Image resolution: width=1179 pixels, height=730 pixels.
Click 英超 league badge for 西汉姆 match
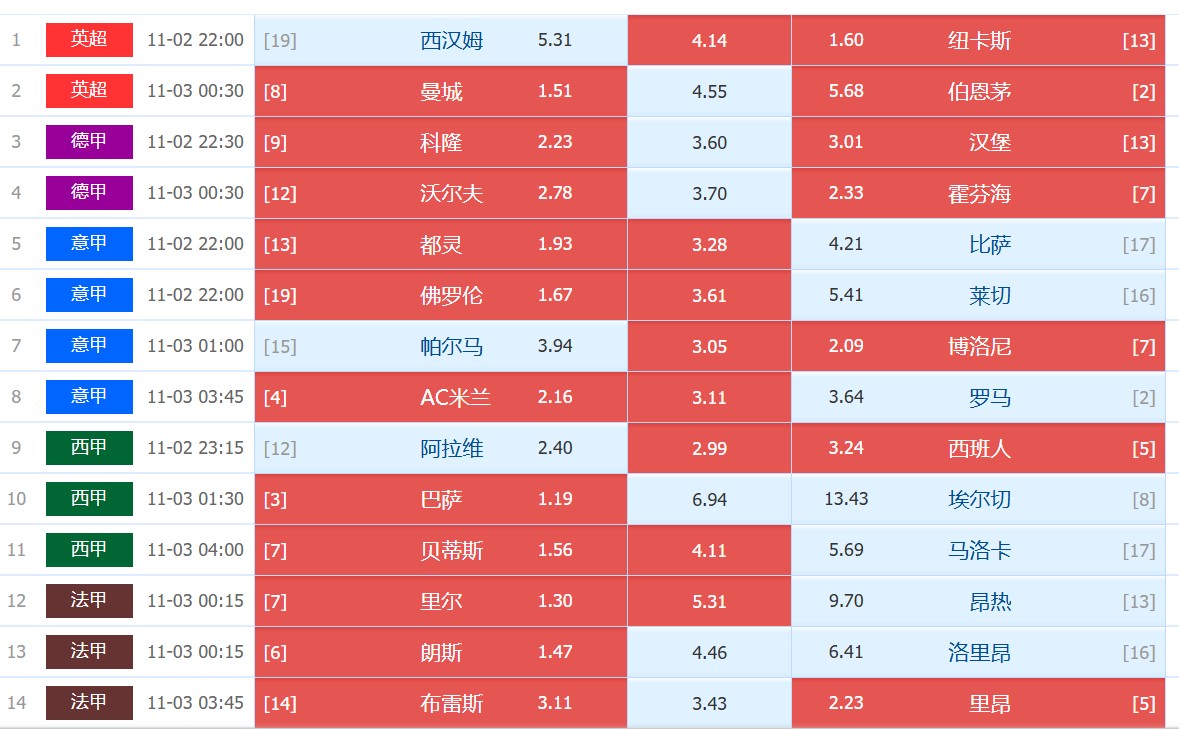click(89, 40)
